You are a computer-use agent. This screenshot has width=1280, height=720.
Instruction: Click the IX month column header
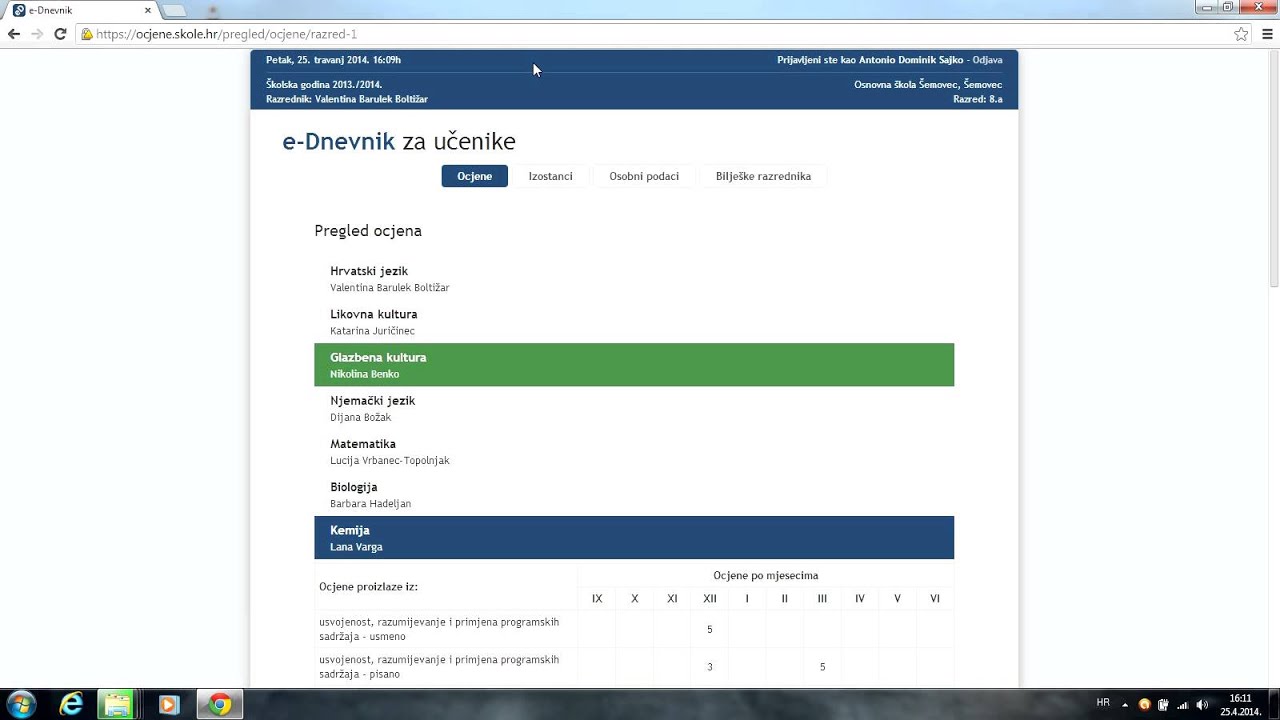pyautogui.click(x=597, y=599)
